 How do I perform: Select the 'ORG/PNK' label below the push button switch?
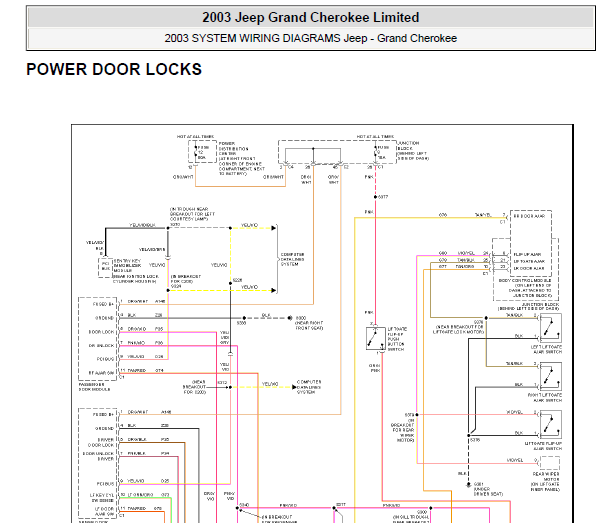[x=375, y=368]
